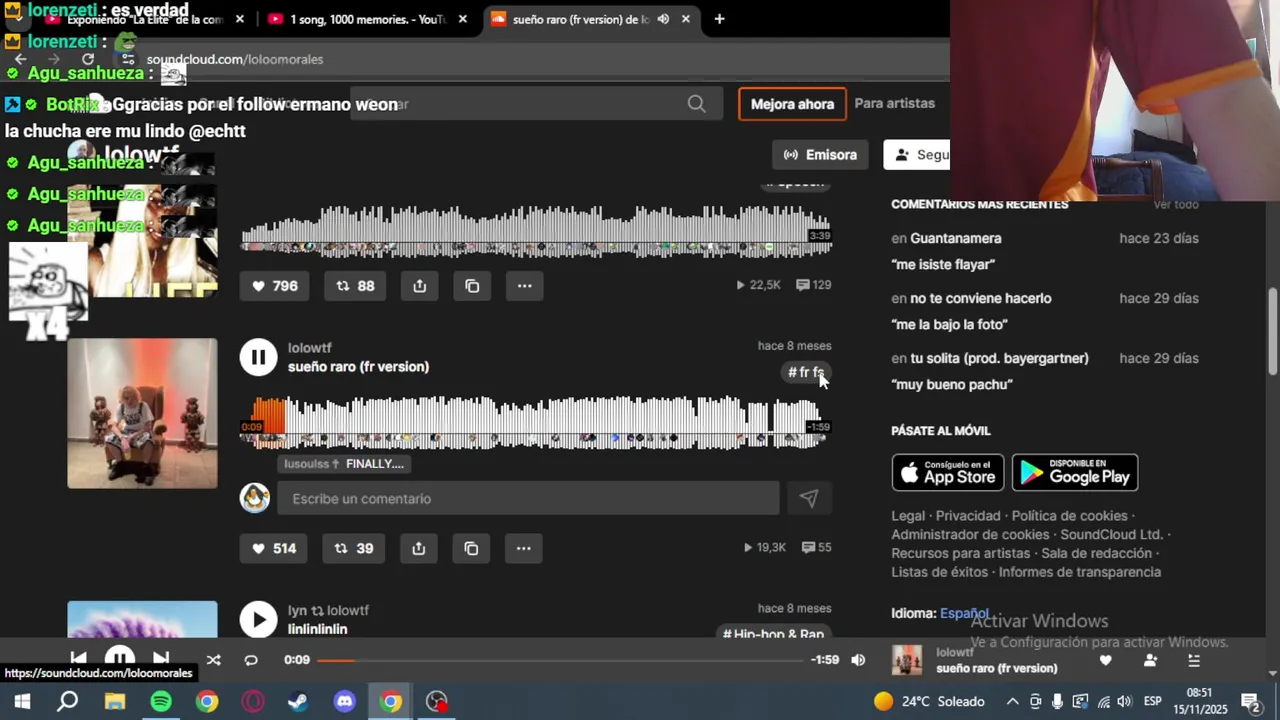Open the 'Informes de transparencia' link
The image size is (1280, 720).
[1079, 572]
